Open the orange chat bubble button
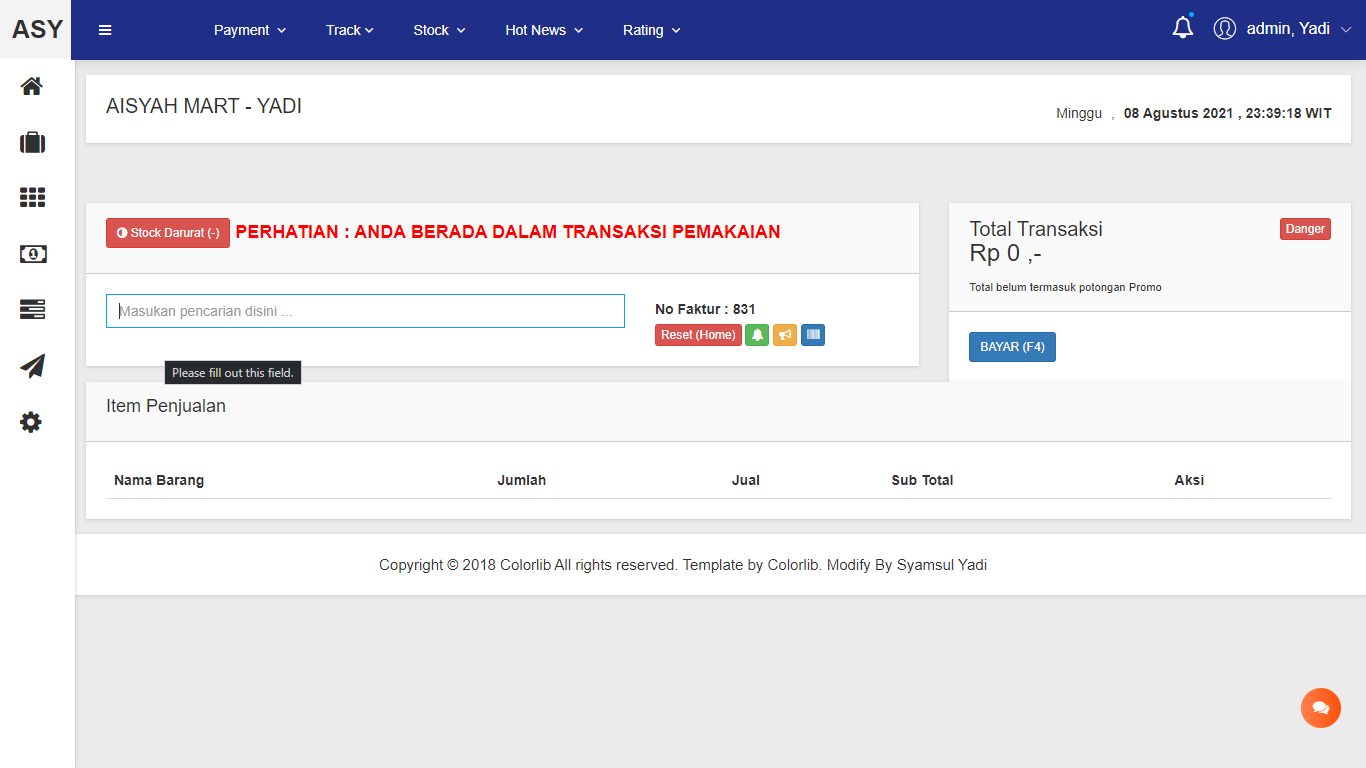Screen dimensions: 1366x768 click(1321, 708)
